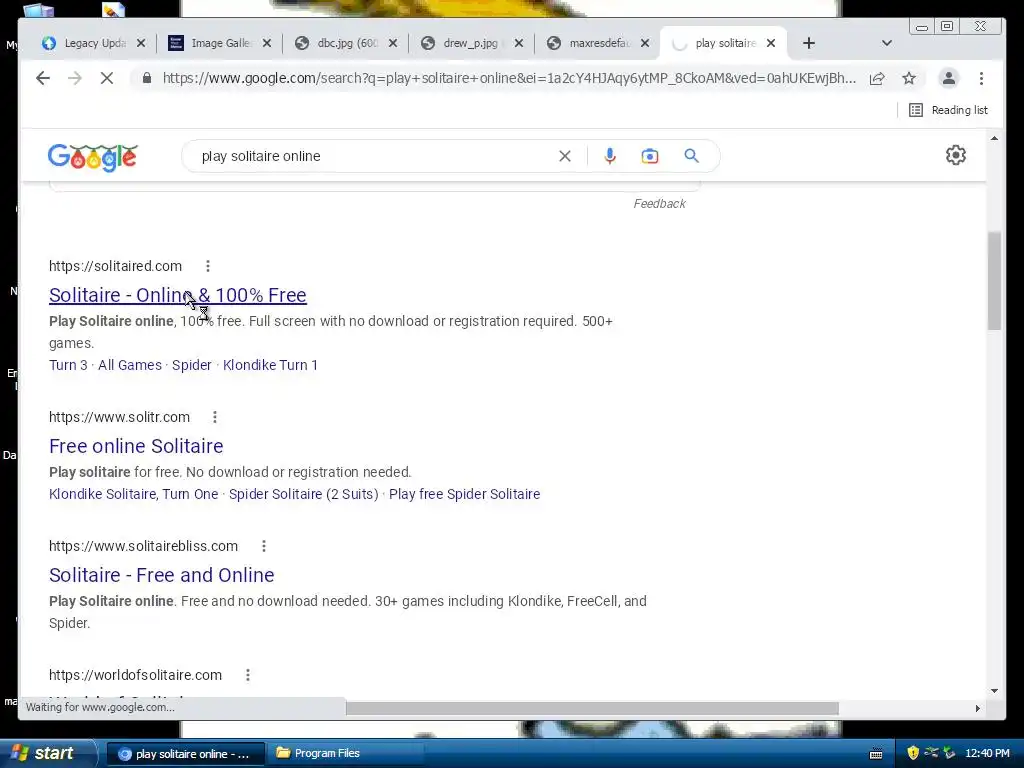This screenshot has width=1024, height=768.
Task: Open Play free Spider Solitaire link
Action: [x=464, y=494]
